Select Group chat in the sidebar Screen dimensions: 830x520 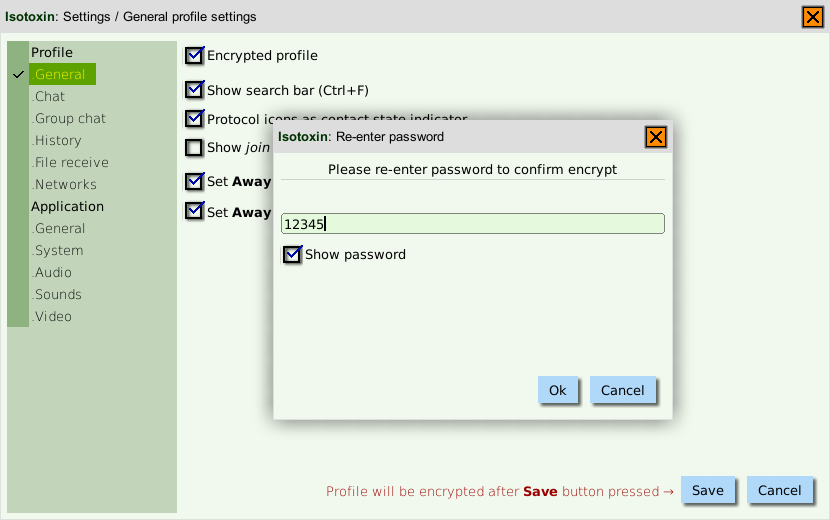(x=69, y=119)
